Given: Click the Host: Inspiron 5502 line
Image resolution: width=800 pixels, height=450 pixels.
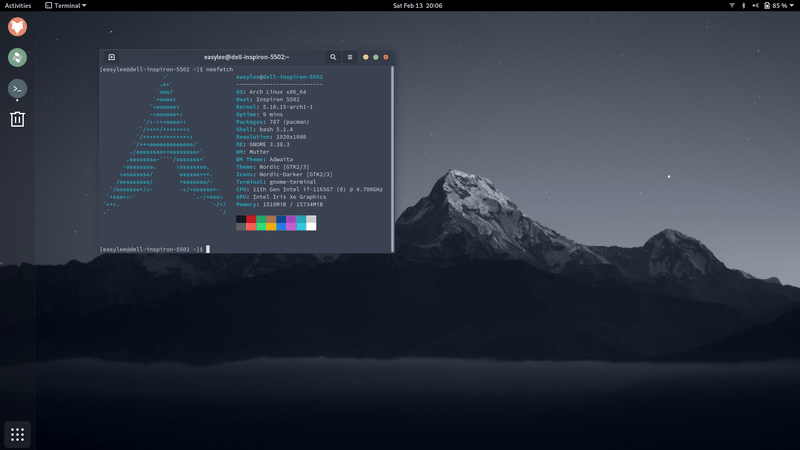Looking at the screenshot, I should (x=267, y=99).
